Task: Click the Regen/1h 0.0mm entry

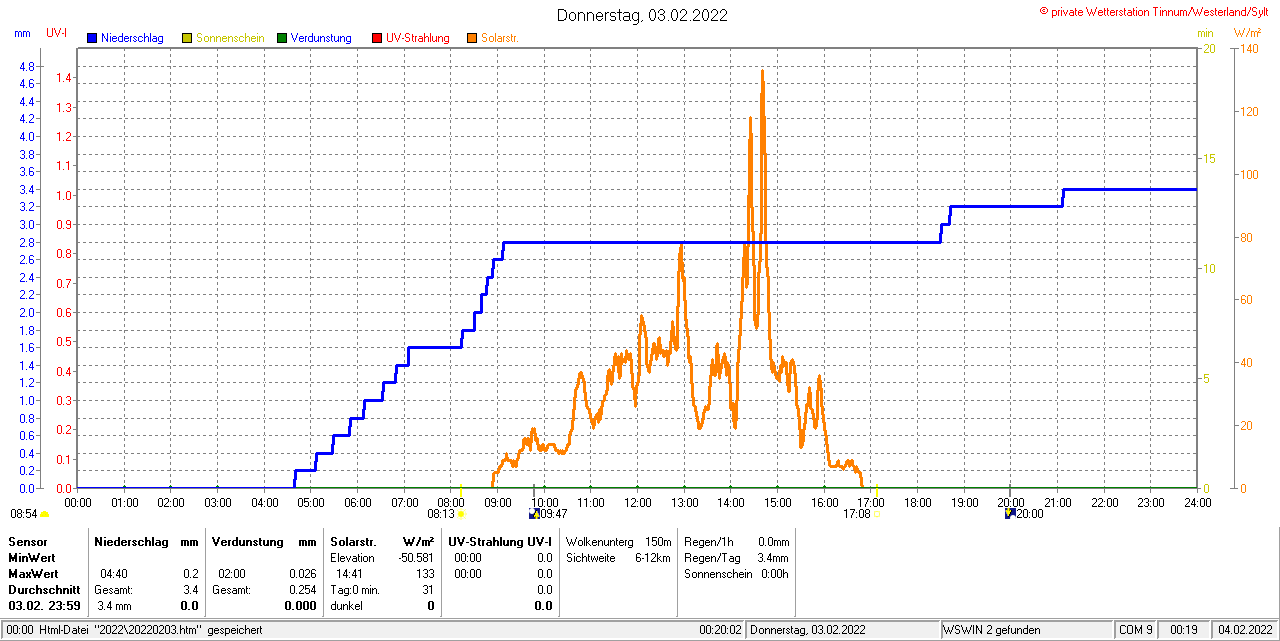Action: 737,541
